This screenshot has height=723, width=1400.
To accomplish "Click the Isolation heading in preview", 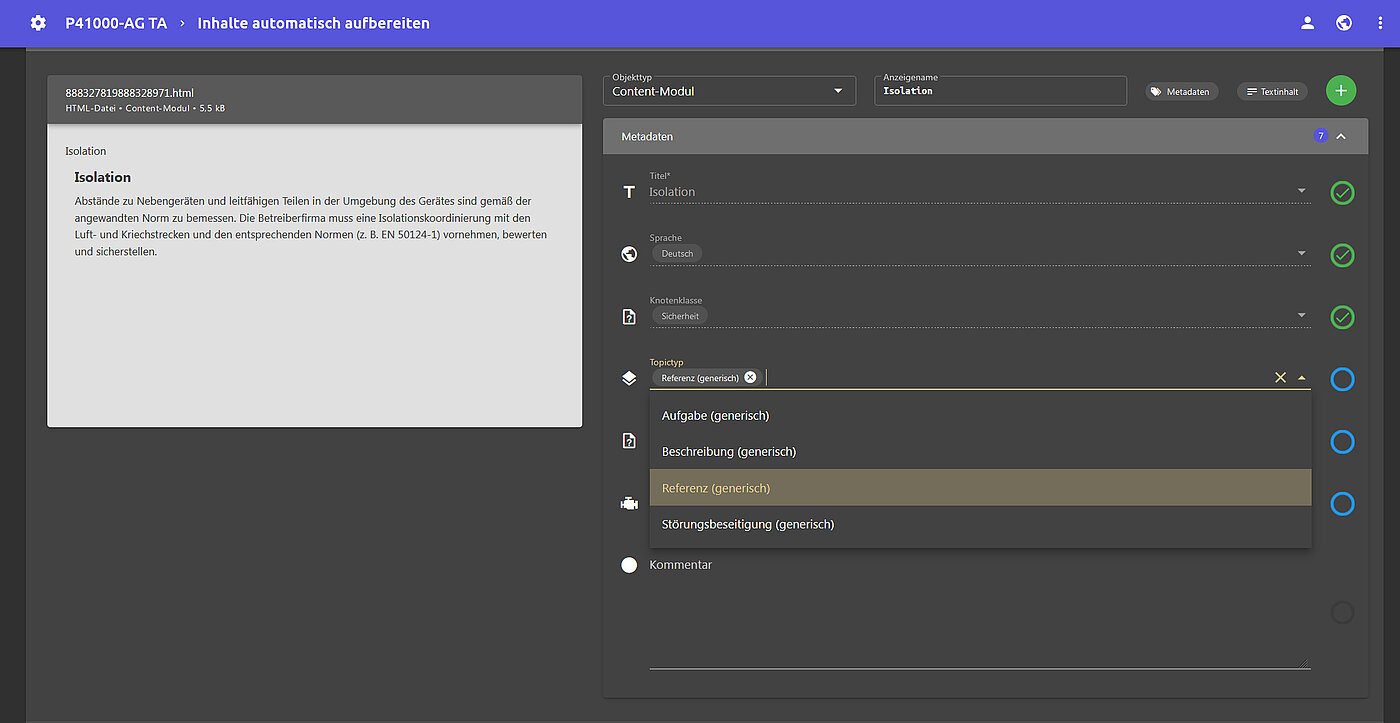I will click(102, 177).
